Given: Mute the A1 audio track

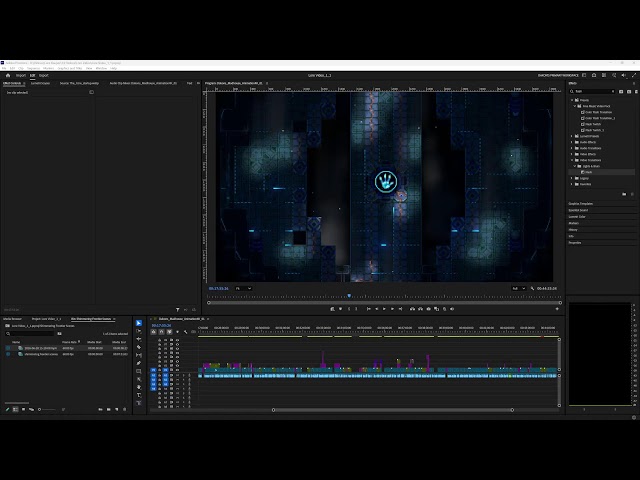Looking at the screenshot, I should coord(178,375).
